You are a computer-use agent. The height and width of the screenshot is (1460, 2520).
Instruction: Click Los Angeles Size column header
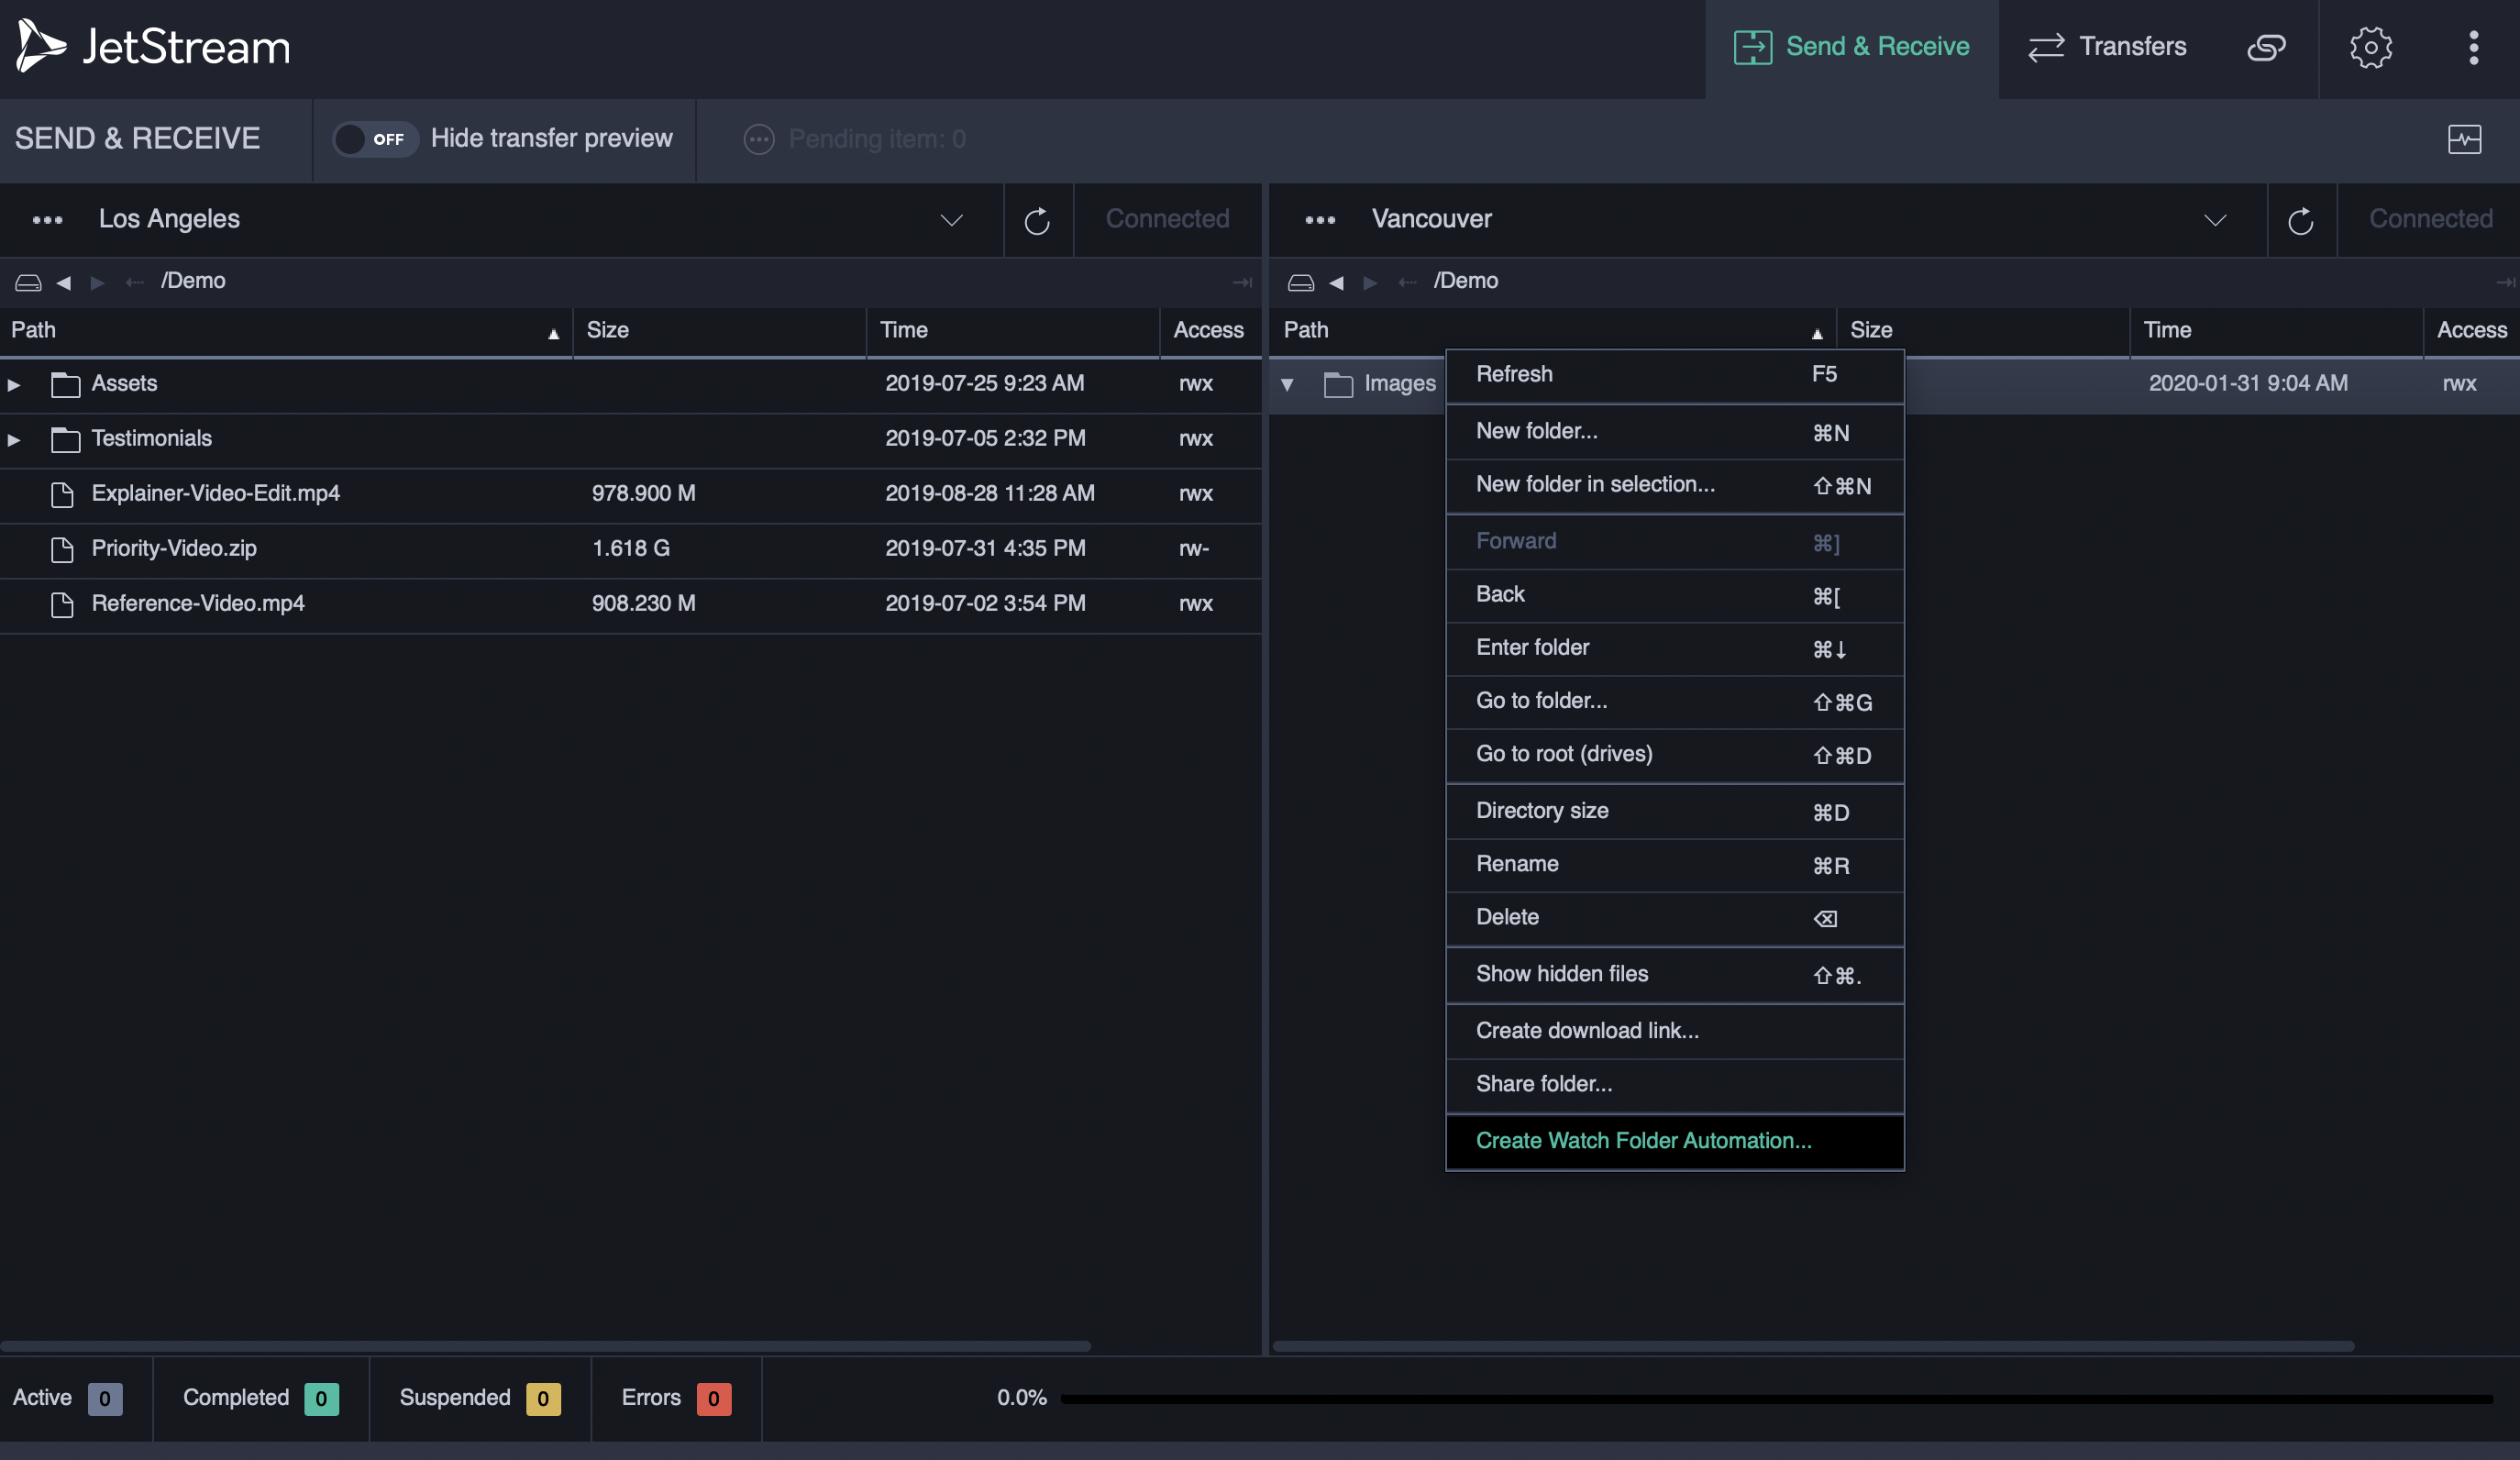tap(719, 331)
